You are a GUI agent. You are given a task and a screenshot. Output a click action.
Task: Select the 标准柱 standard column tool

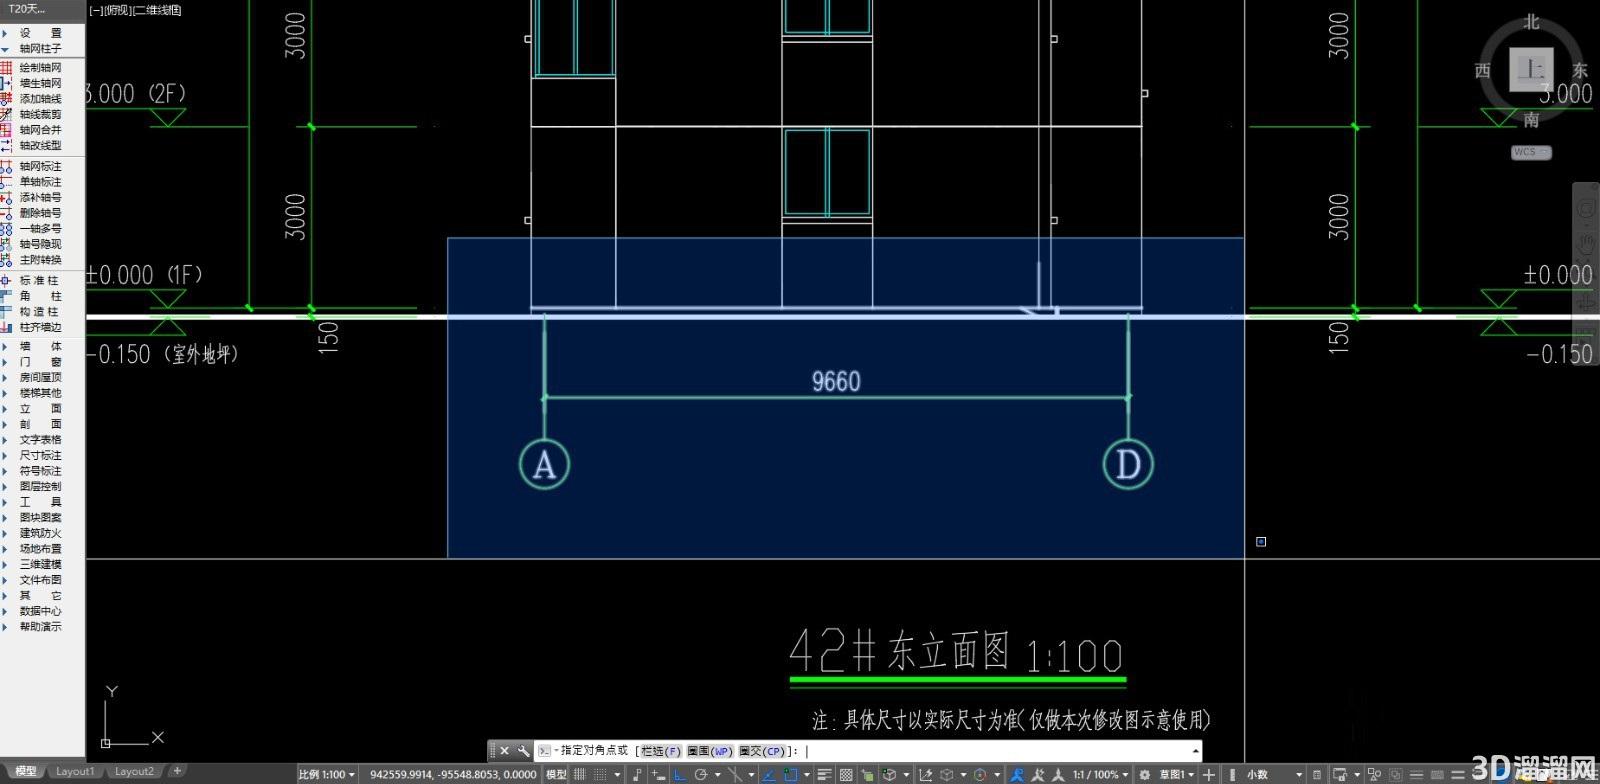[40, 281]
